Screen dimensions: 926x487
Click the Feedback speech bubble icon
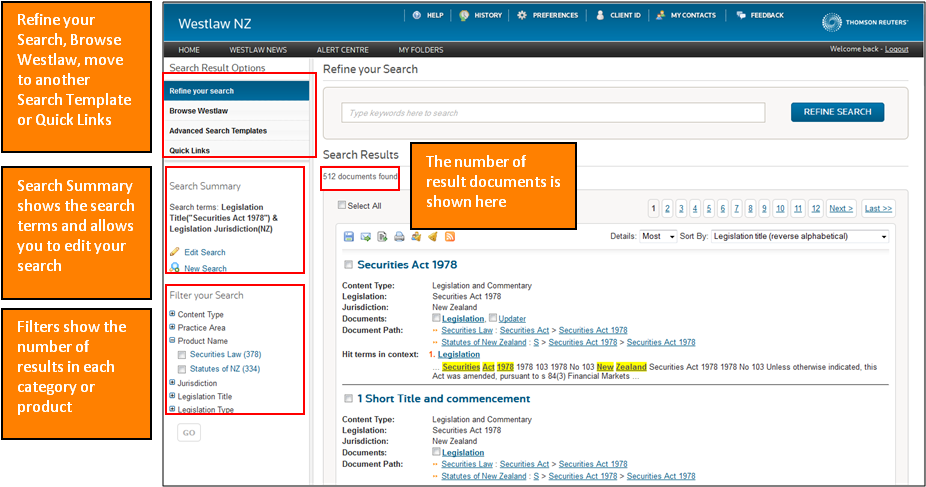[741, 15]
